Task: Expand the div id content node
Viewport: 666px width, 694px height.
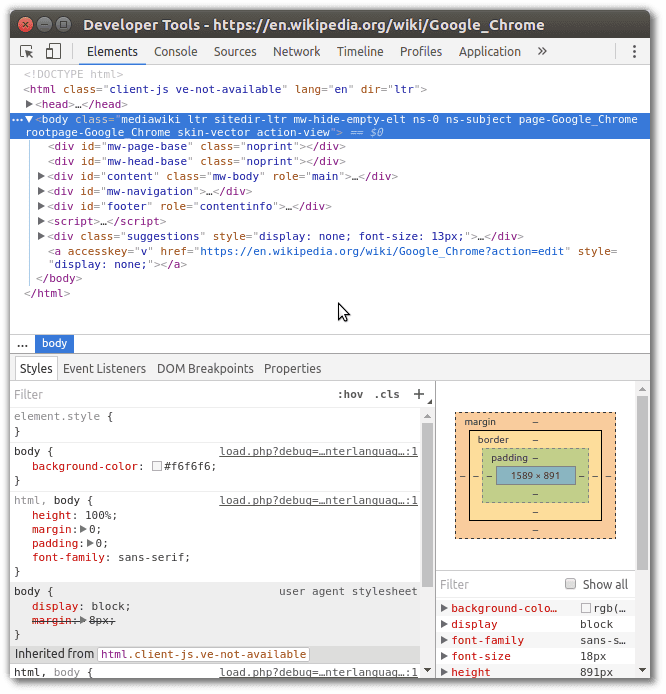Action: 41,176
